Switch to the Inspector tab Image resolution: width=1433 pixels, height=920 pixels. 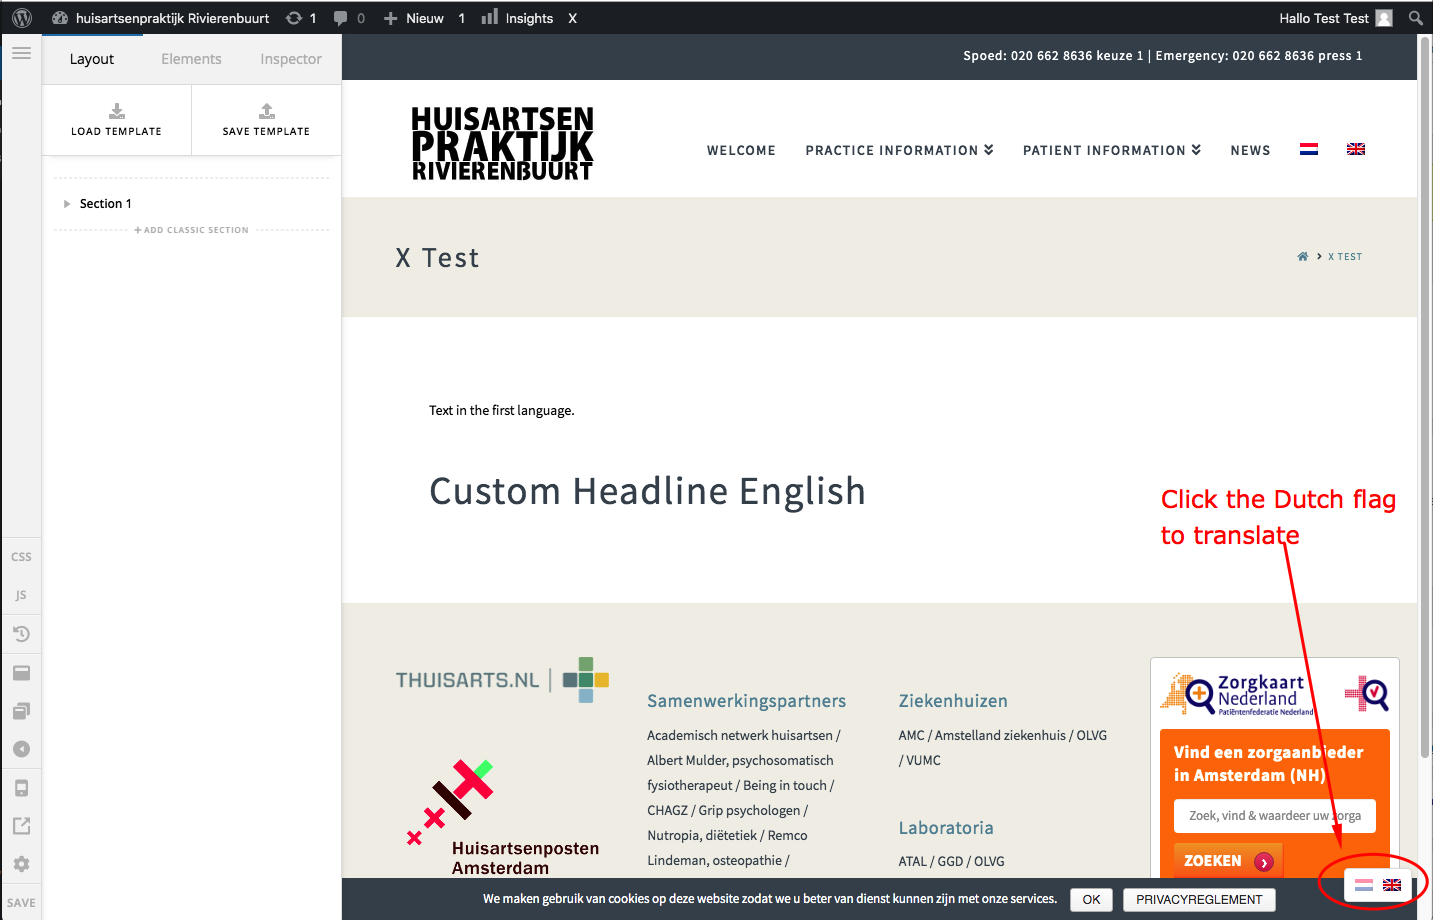290,59
